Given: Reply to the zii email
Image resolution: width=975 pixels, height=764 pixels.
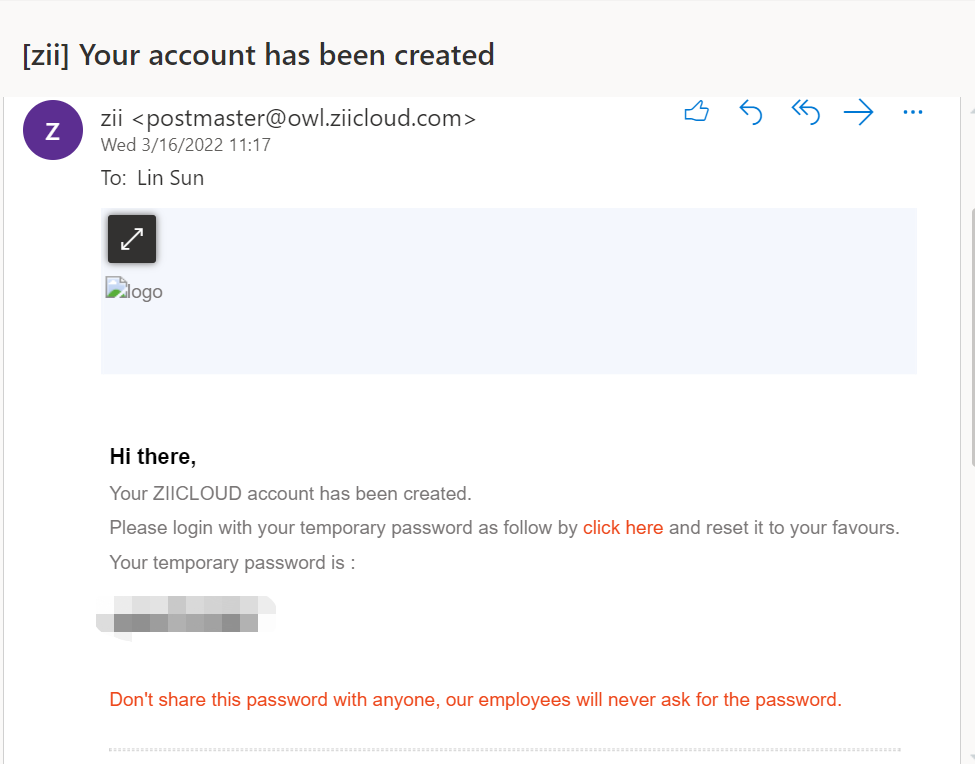Looking at the screenshot, I should pos(751,113).
